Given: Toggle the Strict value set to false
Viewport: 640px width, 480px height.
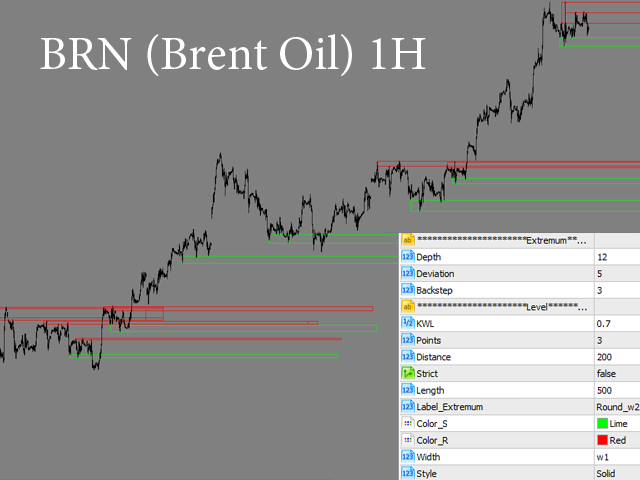Looking at the screenshot, I should (x=610, y=373).
